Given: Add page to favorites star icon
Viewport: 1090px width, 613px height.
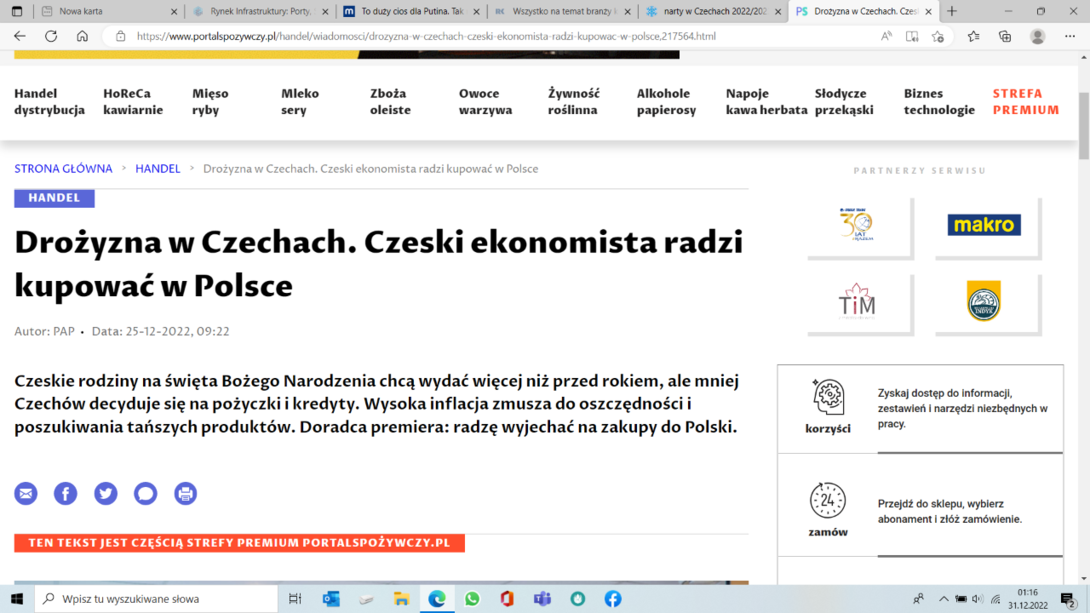Looking at the screenshot, I should point(938,36).
